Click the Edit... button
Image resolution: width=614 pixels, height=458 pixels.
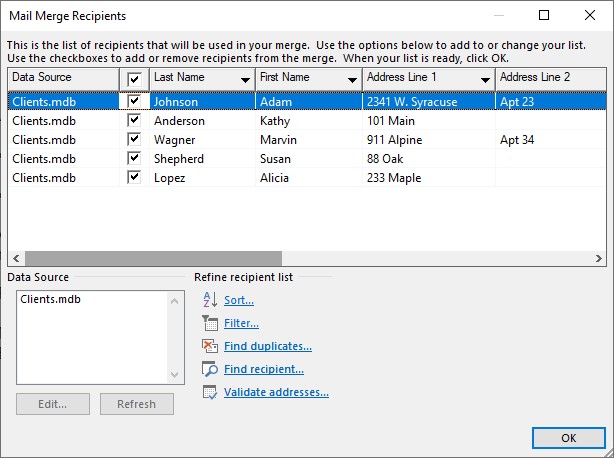(53, 404)
